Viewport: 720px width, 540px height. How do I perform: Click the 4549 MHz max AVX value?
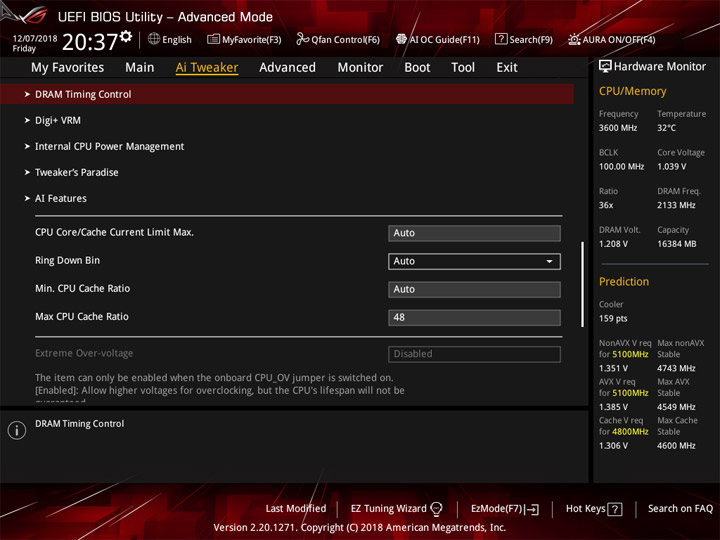[676, 407]
